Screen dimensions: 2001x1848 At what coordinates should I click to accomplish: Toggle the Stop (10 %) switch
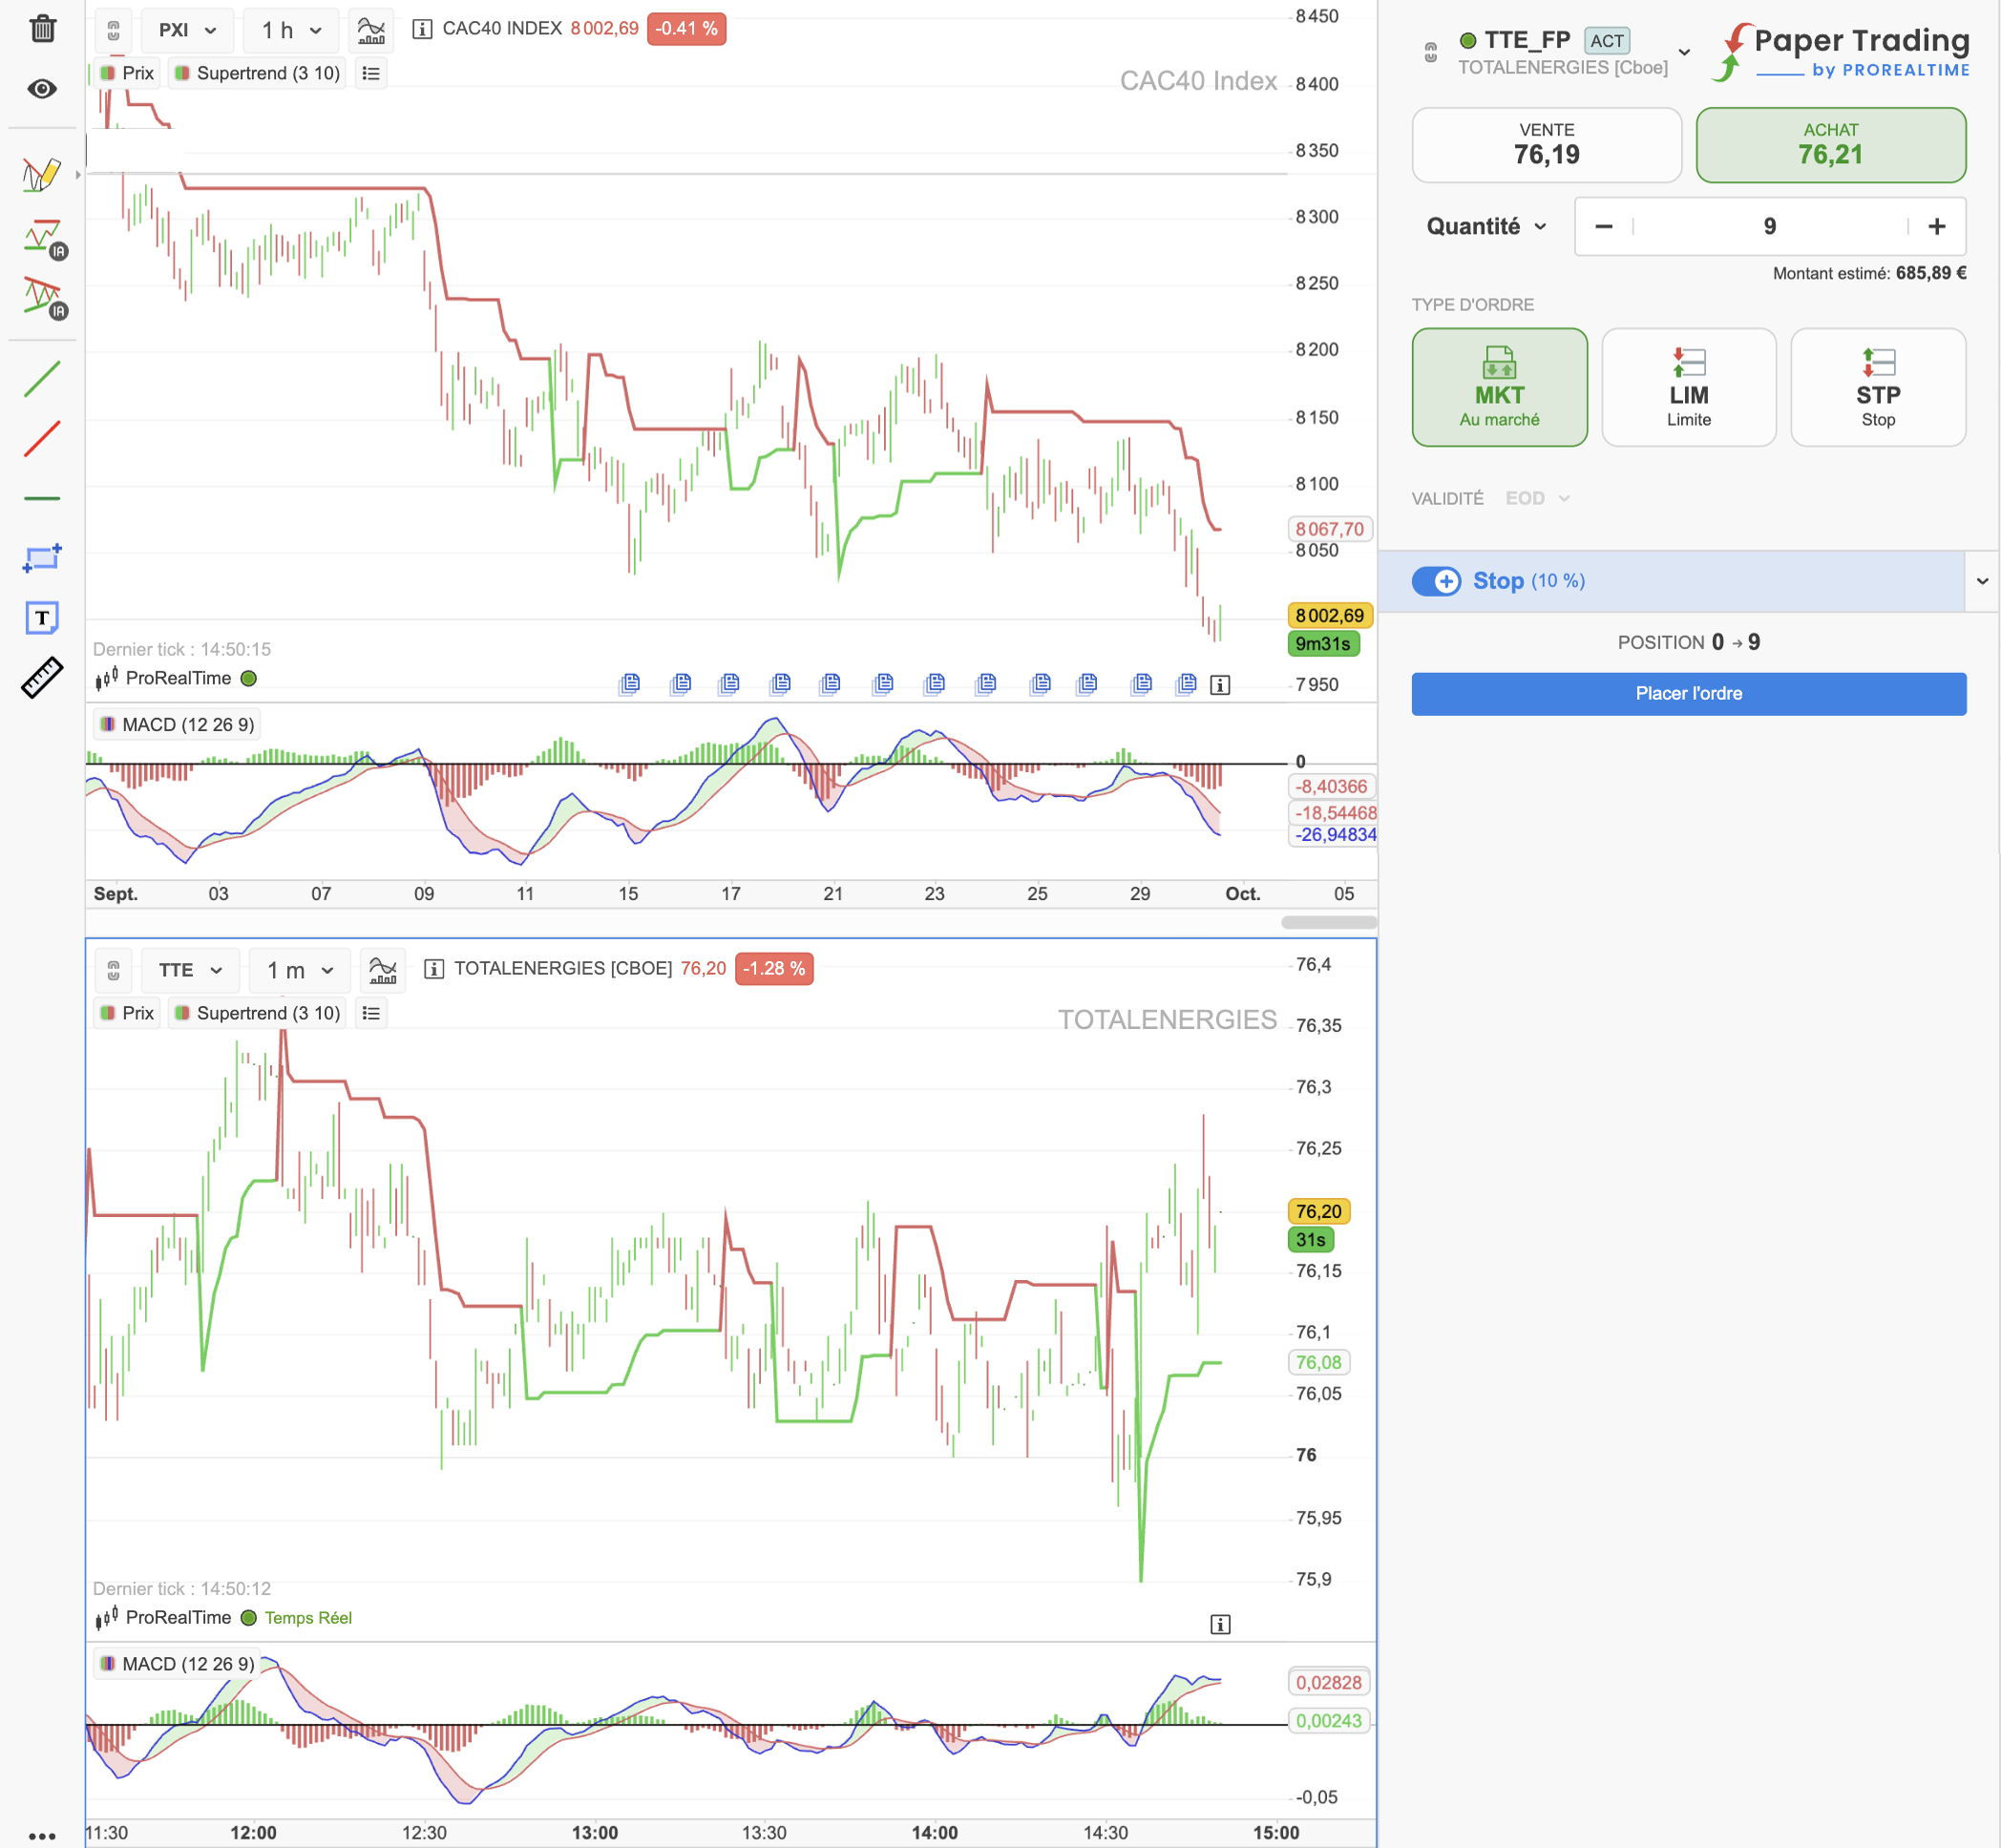tap(1436, 581)
